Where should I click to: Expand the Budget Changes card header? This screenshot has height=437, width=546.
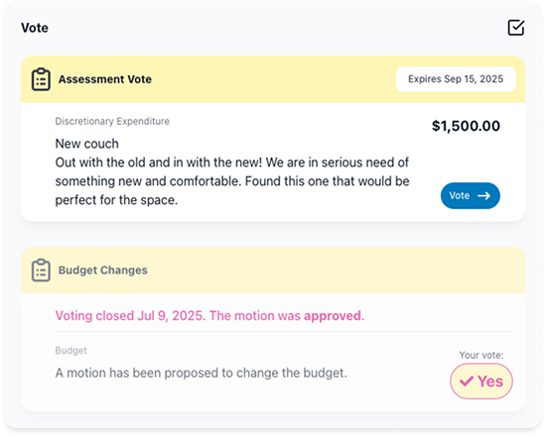[273, 270]
